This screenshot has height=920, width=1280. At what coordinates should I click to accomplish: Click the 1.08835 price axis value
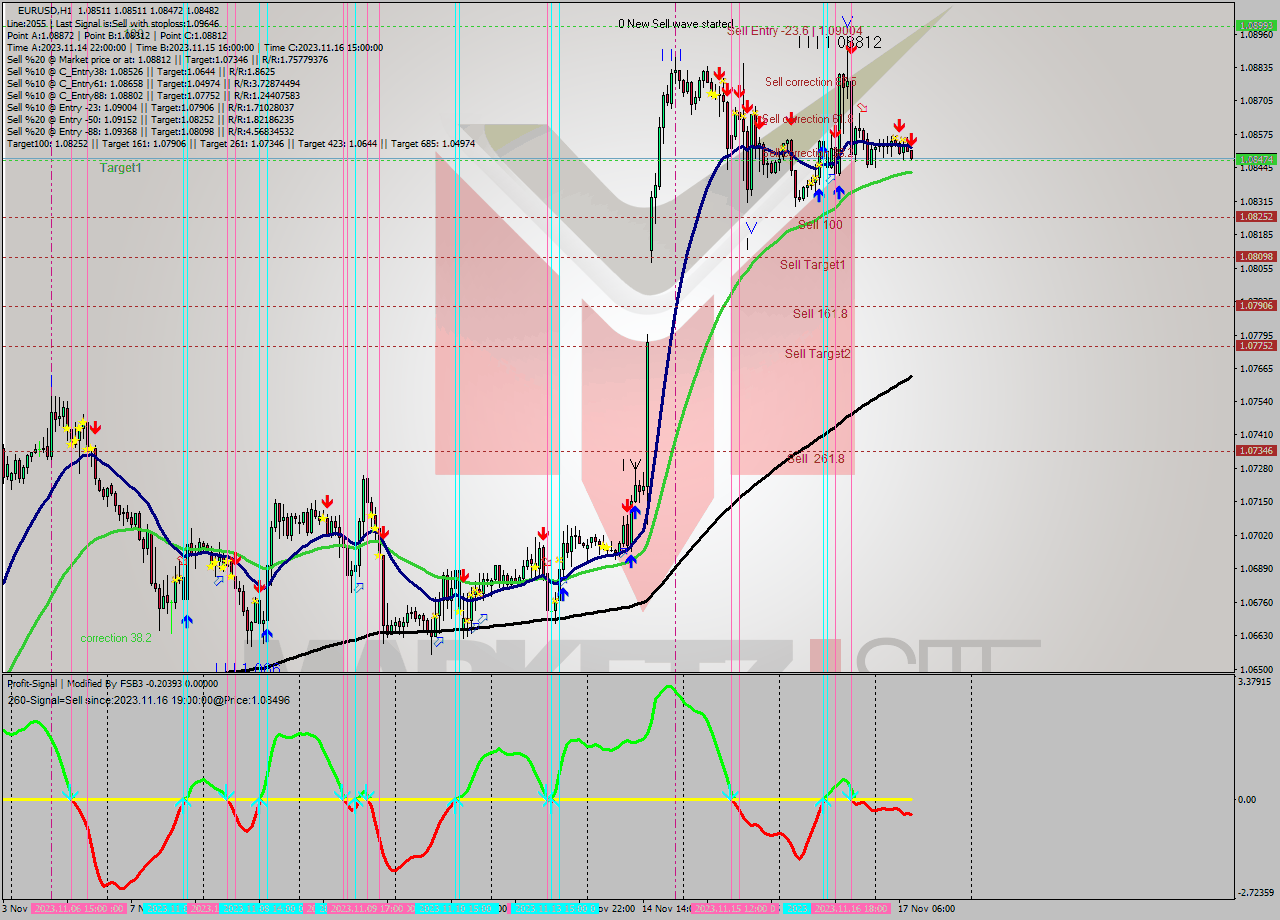tap(1256, 68)
